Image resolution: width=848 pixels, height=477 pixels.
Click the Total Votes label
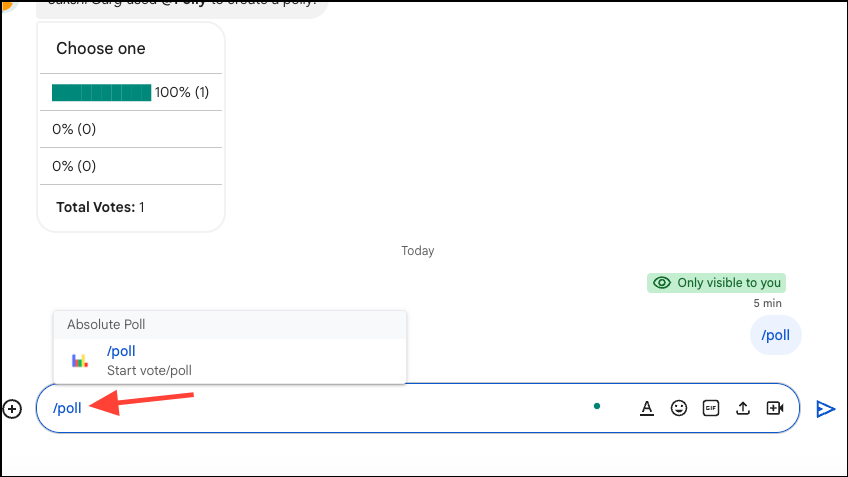coord(94,207)
